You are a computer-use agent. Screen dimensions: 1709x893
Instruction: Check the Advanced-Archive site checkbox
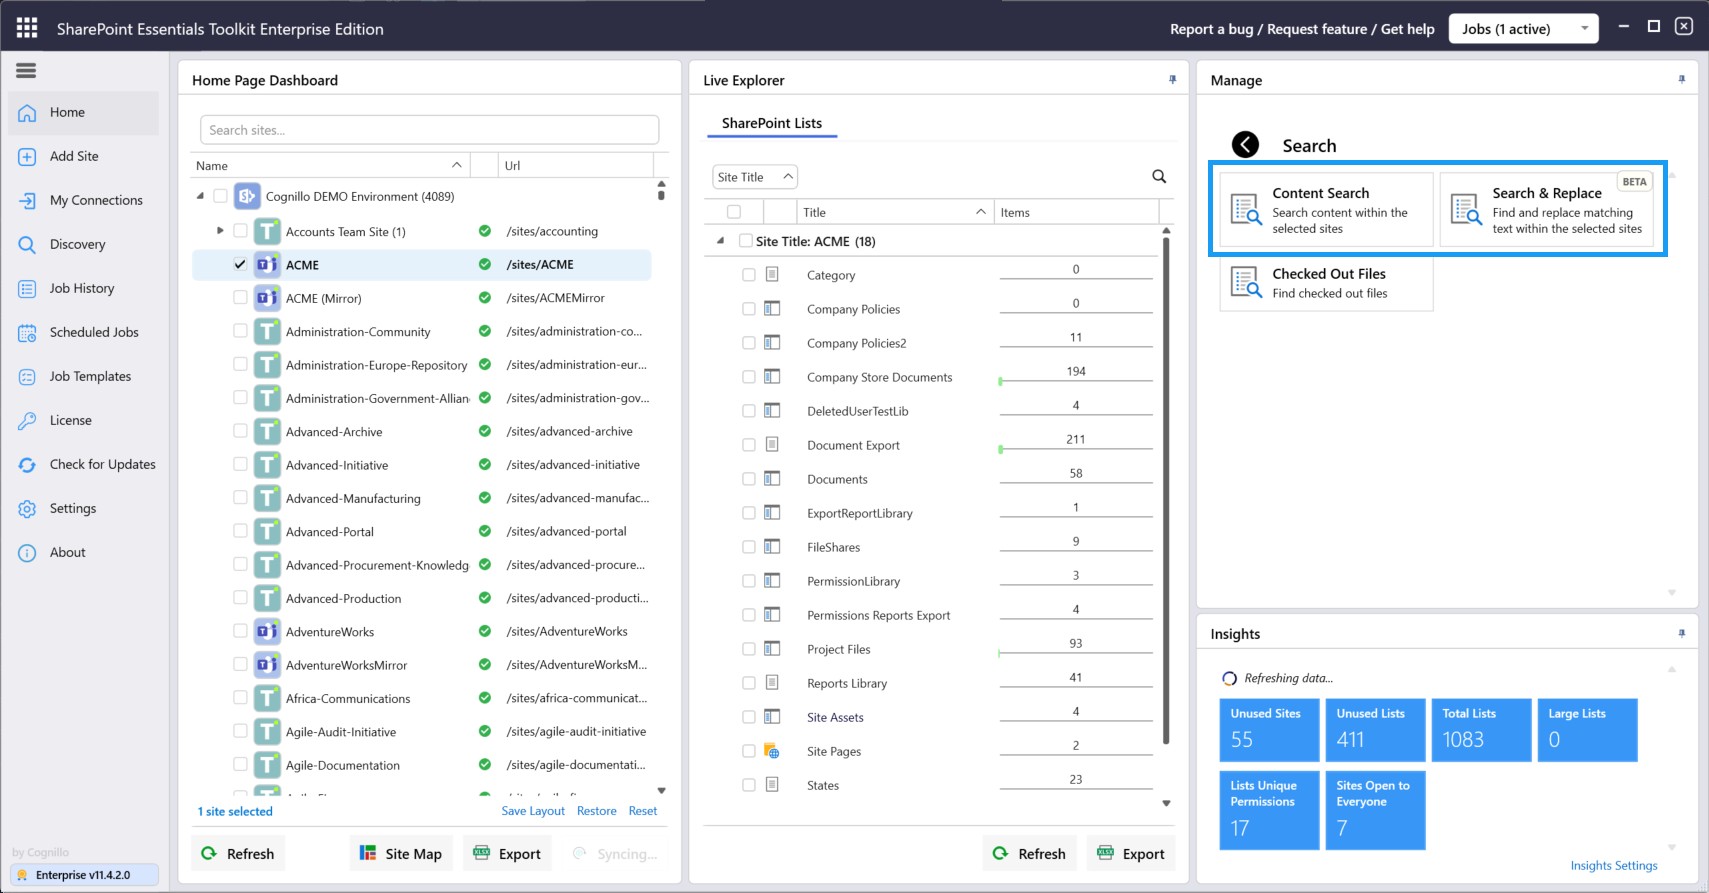click(x=240, y=431)
